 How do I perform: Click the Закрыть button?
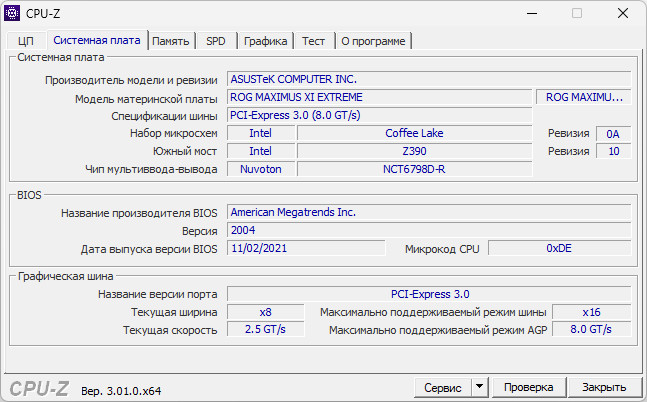tap(604, 388)
